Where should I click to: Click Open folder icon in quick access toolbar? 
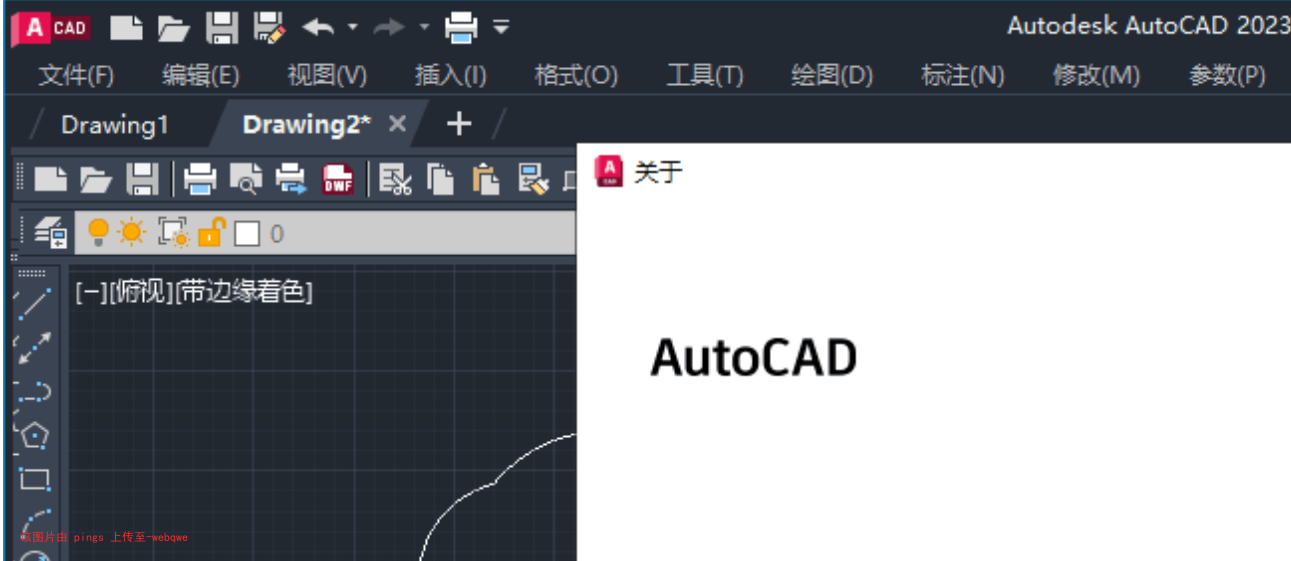173,28
